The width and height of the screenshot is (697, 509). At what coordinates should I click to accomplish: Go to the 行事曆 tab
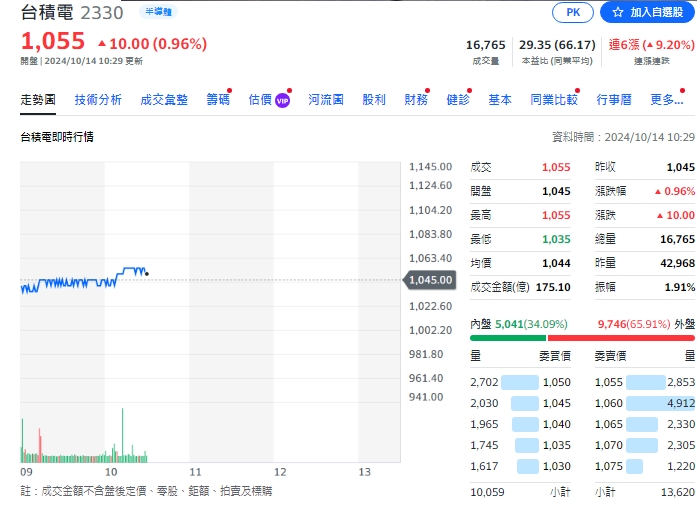coord(614,100)
